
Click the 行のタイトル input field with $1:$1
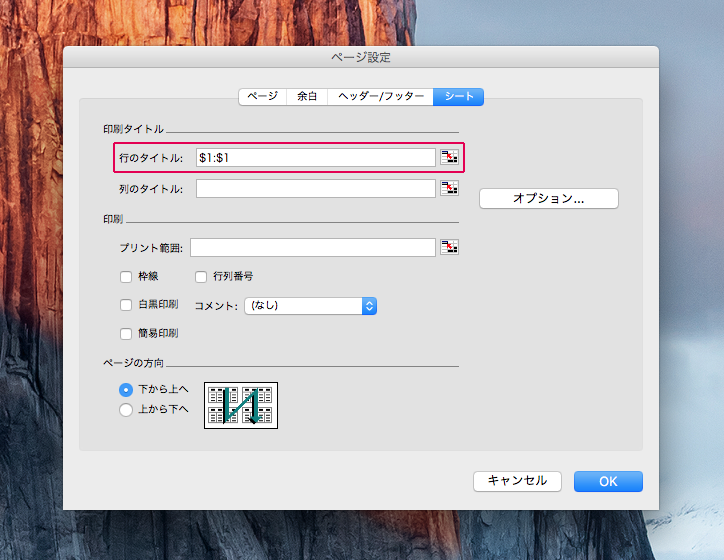(316, 157)
